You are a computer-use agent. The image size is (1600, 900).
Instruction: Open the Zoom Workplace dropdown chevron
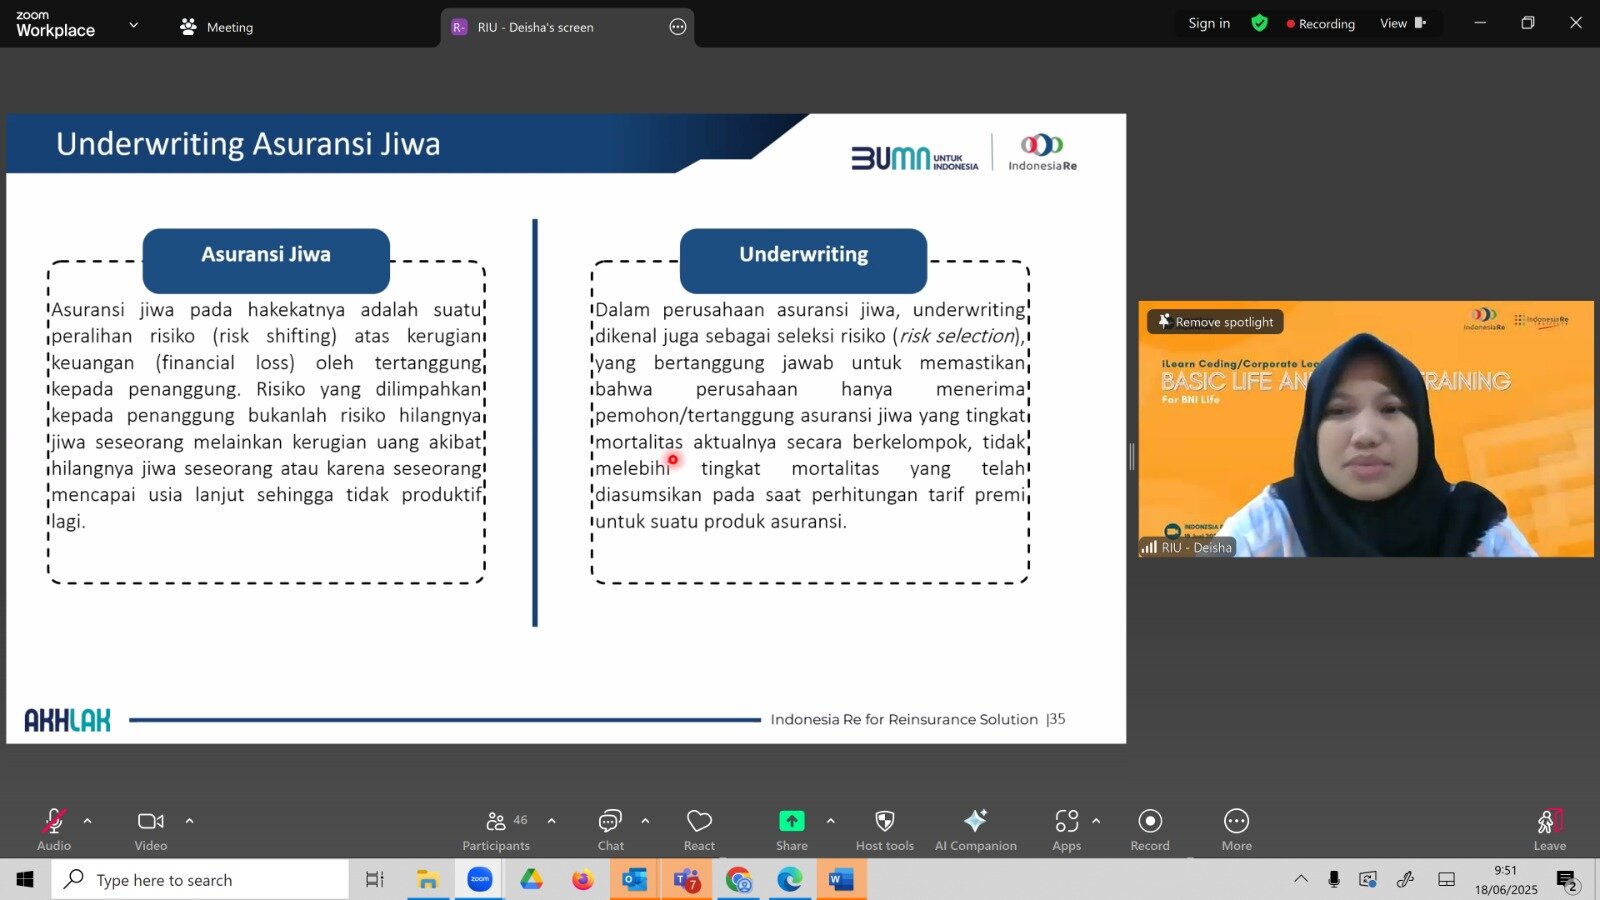133,25
